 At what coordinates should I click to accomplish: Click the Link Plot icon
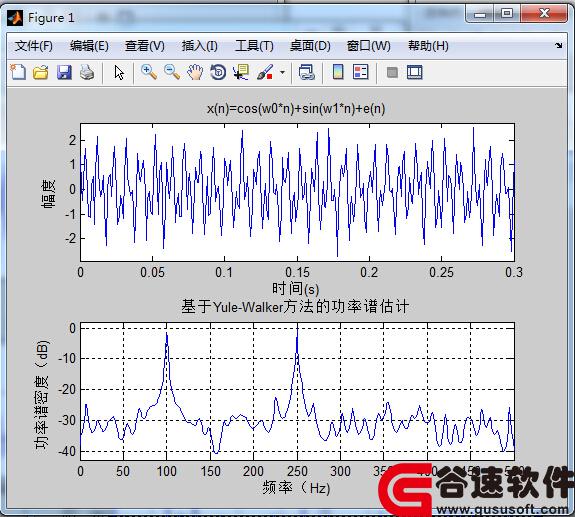tap(307, 72)
